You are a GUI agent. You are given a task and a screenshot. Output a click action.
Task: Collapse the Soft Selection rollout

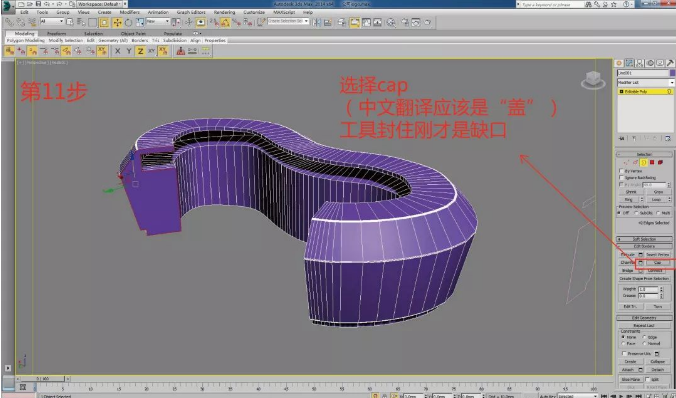point(644,239)
